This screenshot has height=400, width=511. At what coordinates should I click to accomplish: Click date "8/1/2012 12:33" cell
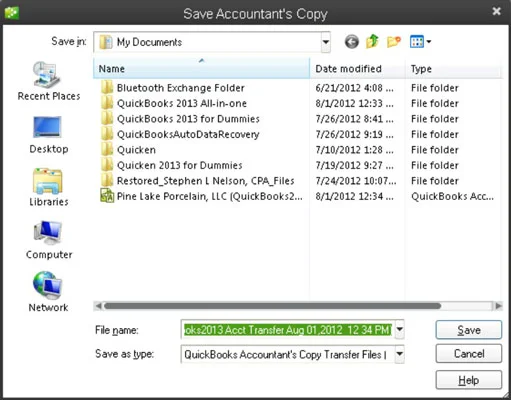pyautogui.click(x=355, y=103)
